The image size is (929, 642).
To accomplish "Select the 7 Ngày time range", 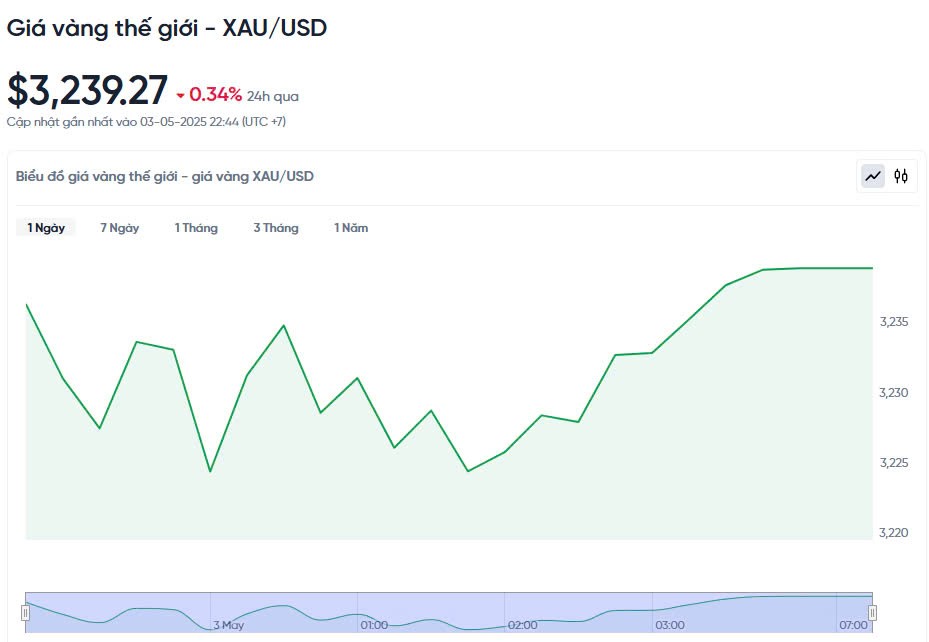I will [x=119, y=228].
